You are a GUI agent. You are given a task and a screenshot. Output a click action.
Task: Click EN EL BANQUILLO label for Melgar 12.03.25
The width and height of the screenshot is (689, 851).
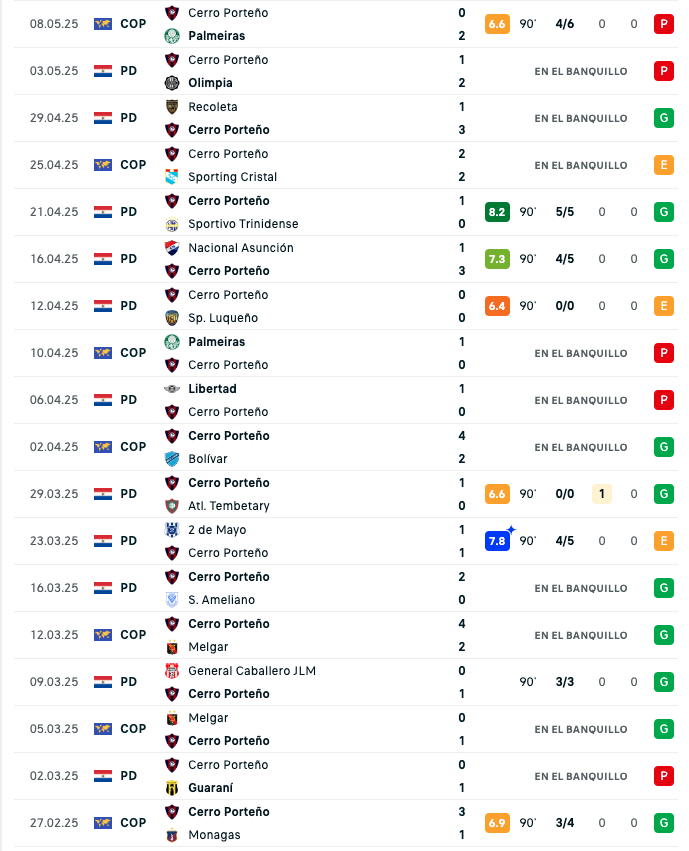pyautogui.click(x=581, y=636)
